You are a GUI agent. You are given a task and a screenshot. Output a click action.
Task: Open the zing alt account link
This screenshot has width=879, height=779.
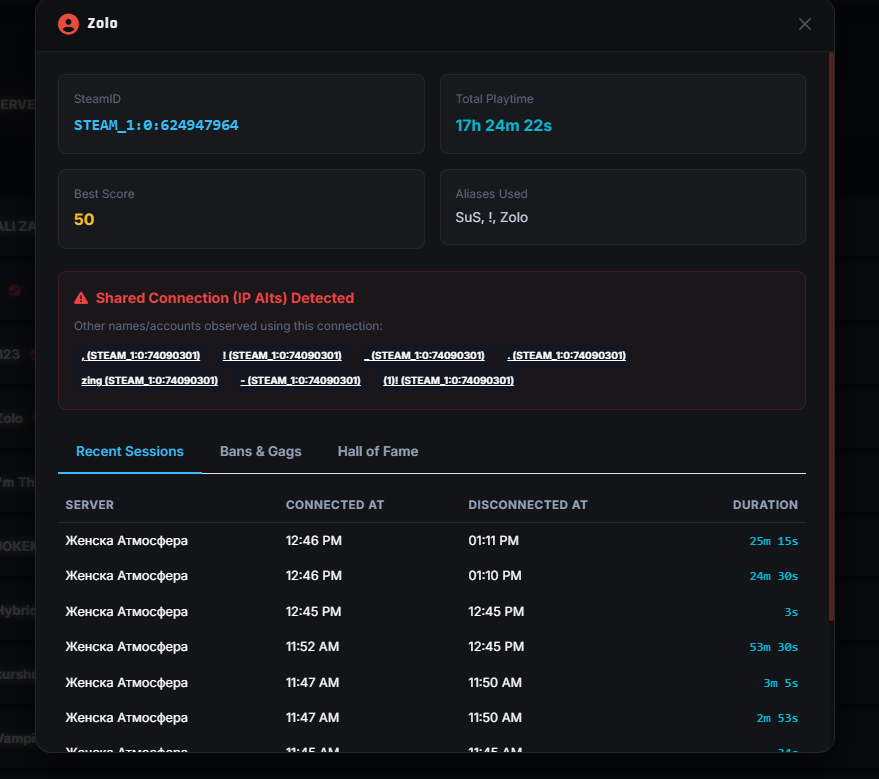pyautogui.click(x=150, y=381)
